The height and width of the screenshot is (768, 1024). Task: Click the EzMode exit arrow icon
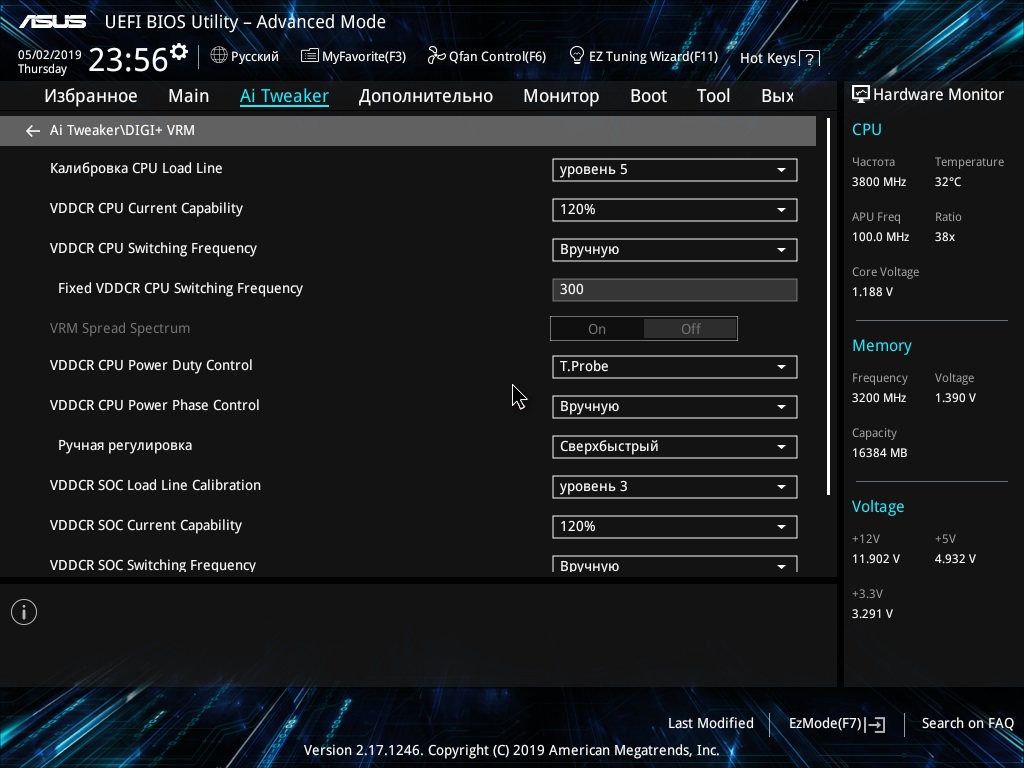[876, 724]
